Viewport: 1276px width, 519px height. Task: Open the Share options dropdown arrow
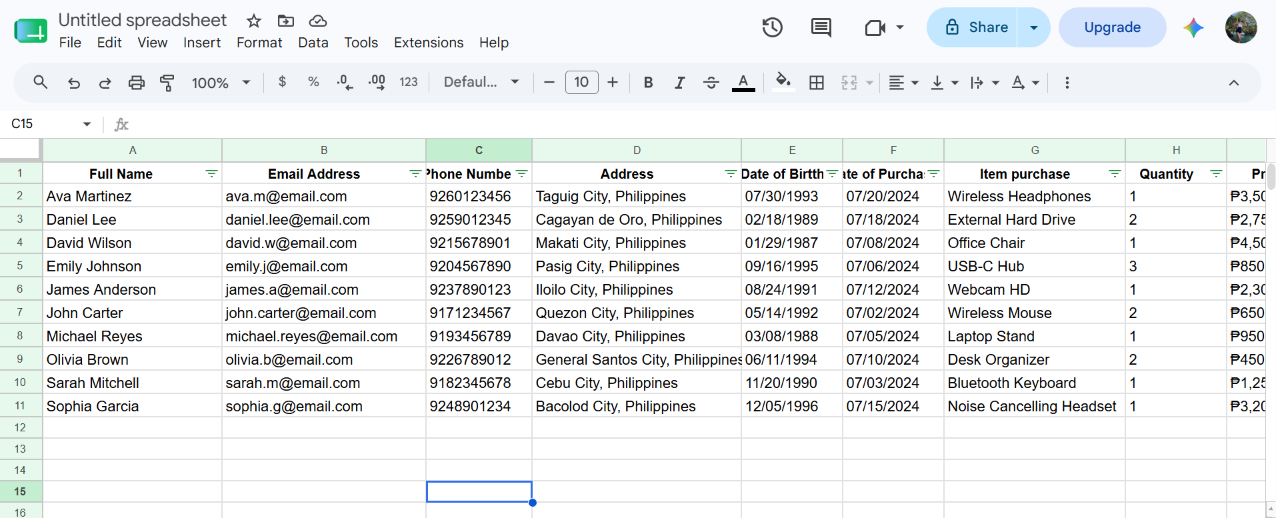pyautogui.click(x=1034, y=27)
